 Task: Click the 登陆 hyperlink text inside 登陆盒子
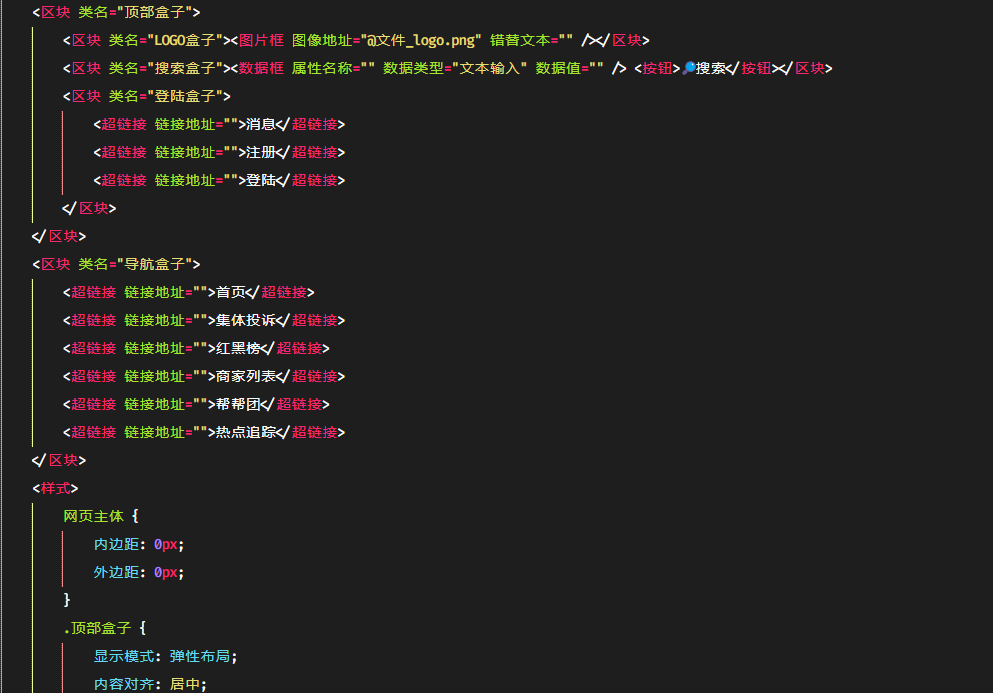pyautogui.click(x=261, y=180)
